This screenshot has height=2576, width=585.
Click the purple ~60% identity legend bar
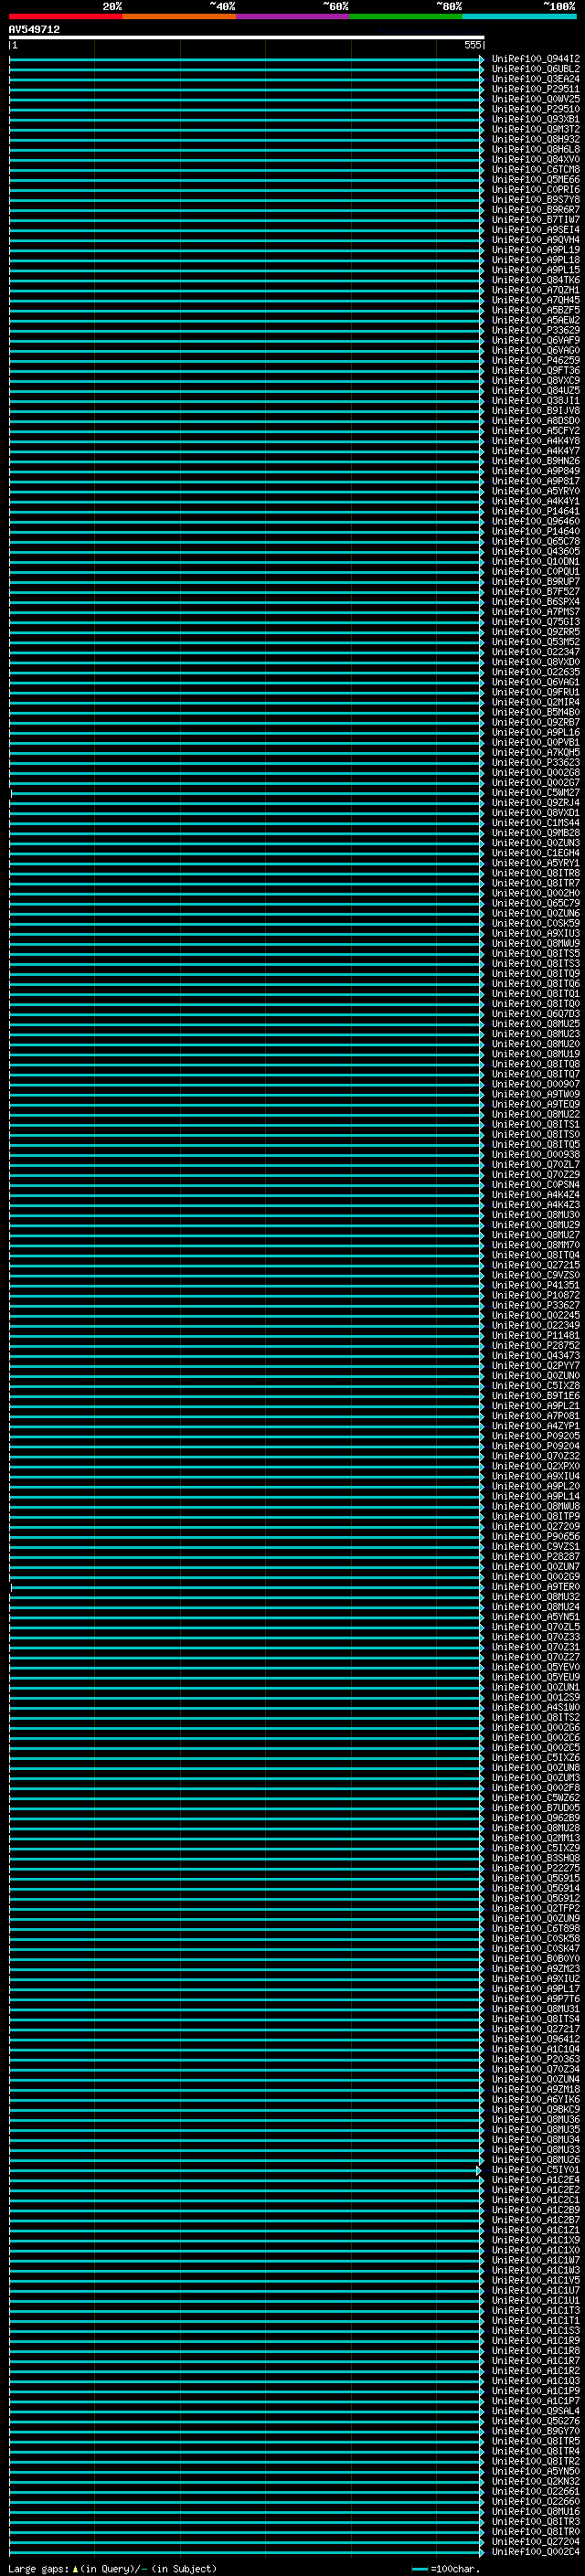[293, 16]
